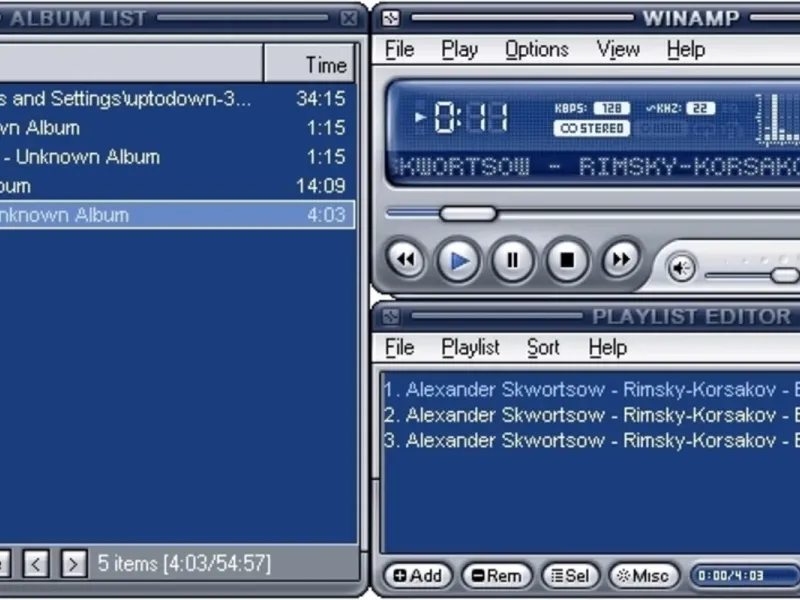Open the Winamp Play menu
The width and height of the screenshot is (800, 600).
click(x=460, y=50)
